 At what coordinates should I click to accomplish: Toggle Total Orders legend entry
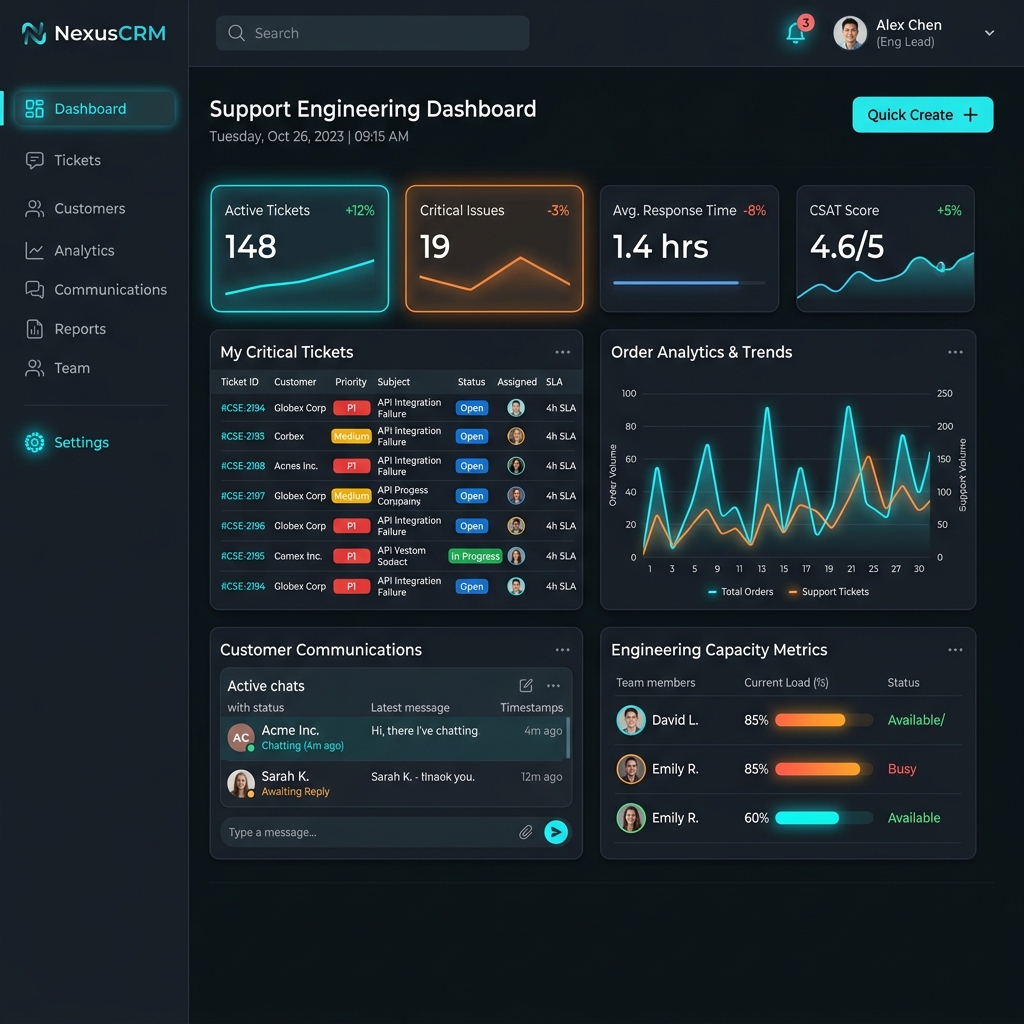click(x=741, y=592)
